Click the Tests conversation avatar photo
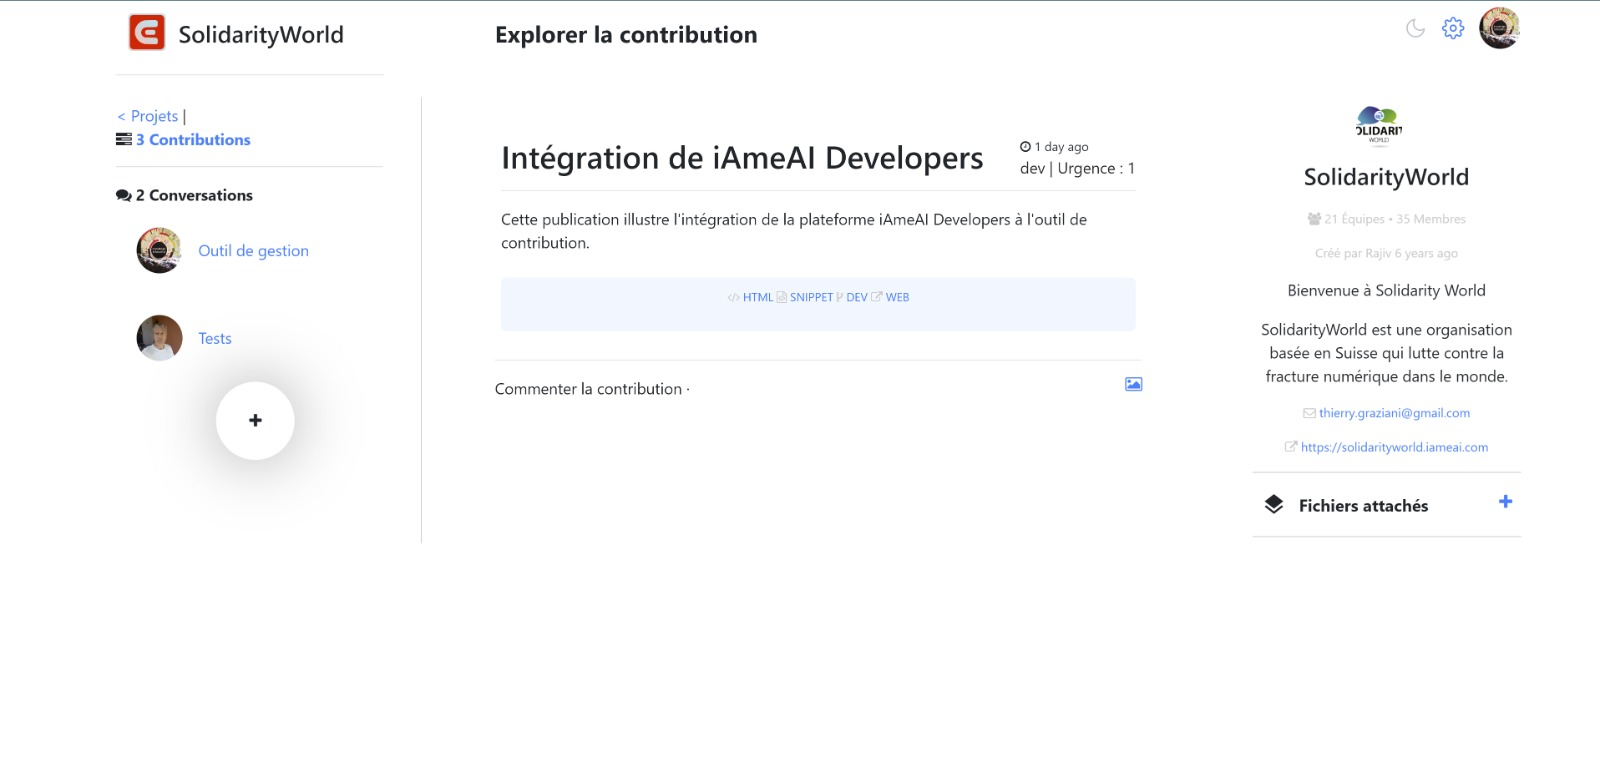 pyautogui.click(x=159, y=338)
